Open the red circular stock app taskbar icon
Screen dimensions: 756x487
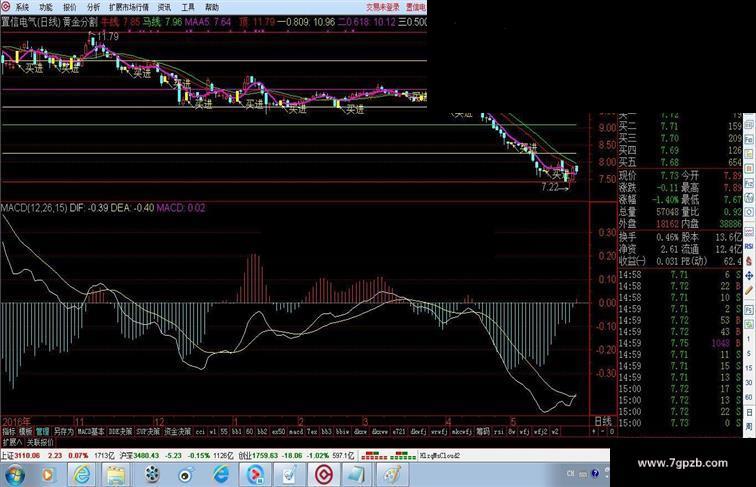click(324, 475)
